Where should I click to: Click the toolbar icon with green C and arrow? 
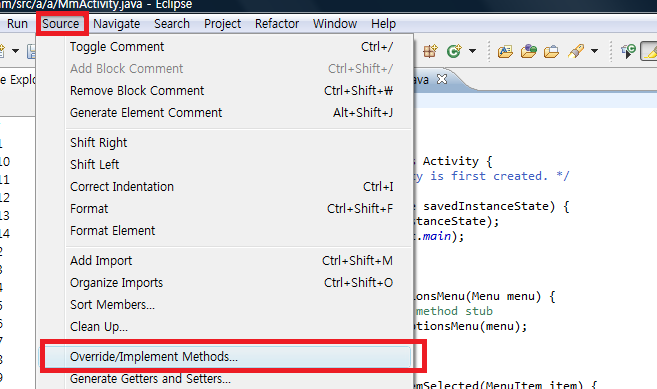629,51
